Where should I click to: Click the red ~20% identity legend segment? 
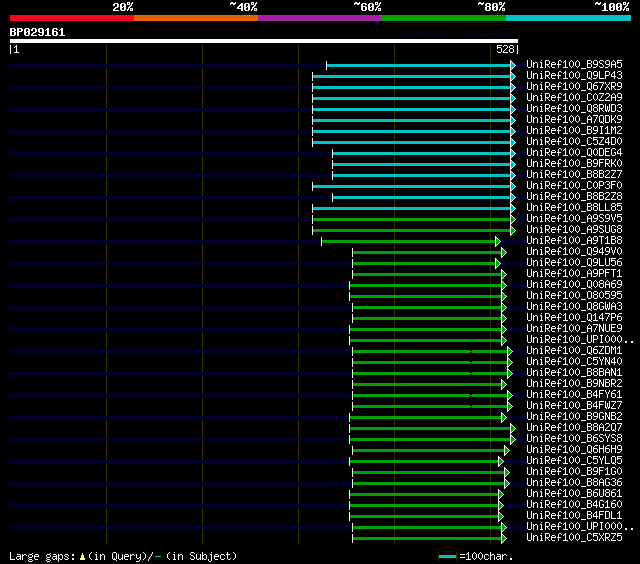(x=72, y=18)
